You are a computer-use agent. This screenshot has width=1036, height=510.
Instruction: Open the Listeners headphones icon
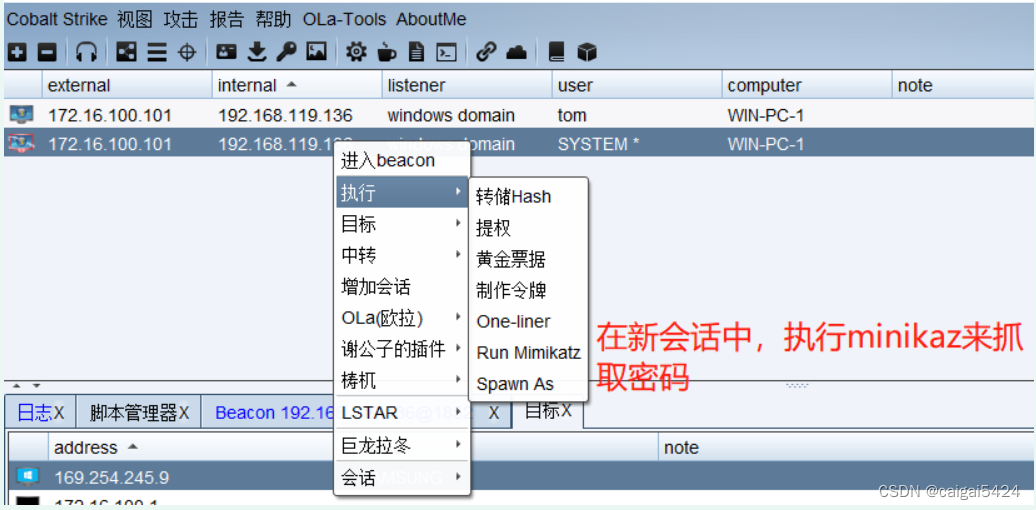pyautogui.click(x=87, y=52)
